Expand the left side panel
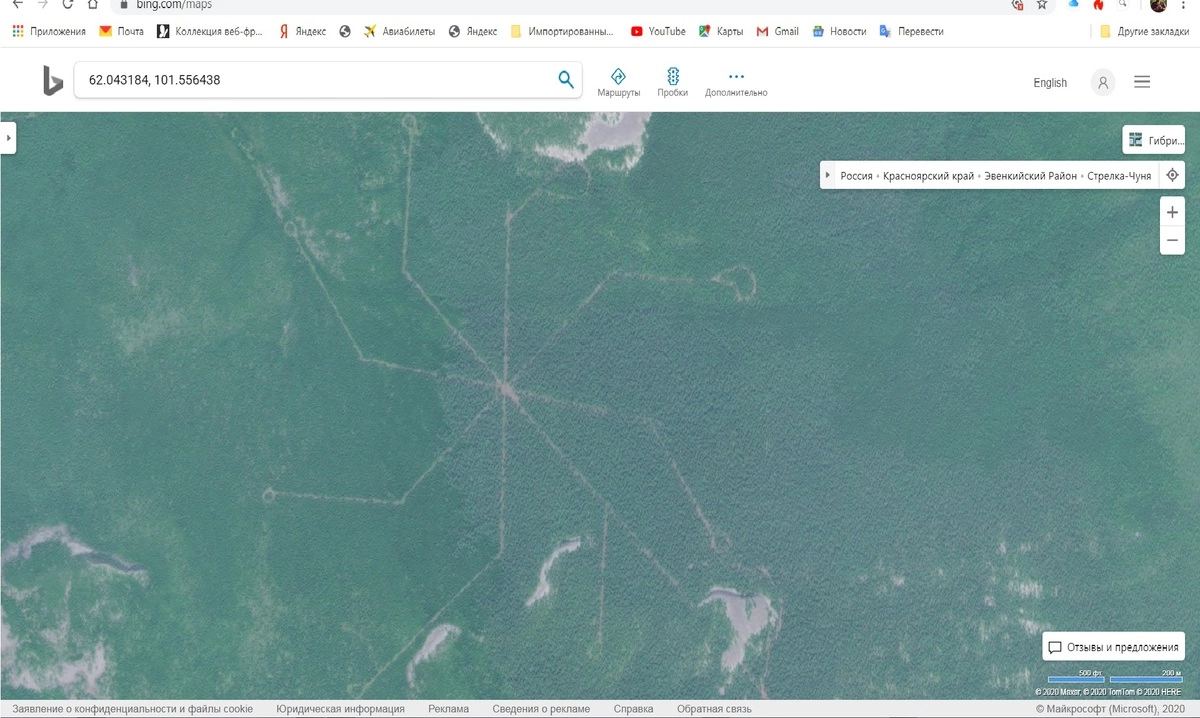This screenshot has height=718, width=1200. click(x=8, y=138)
